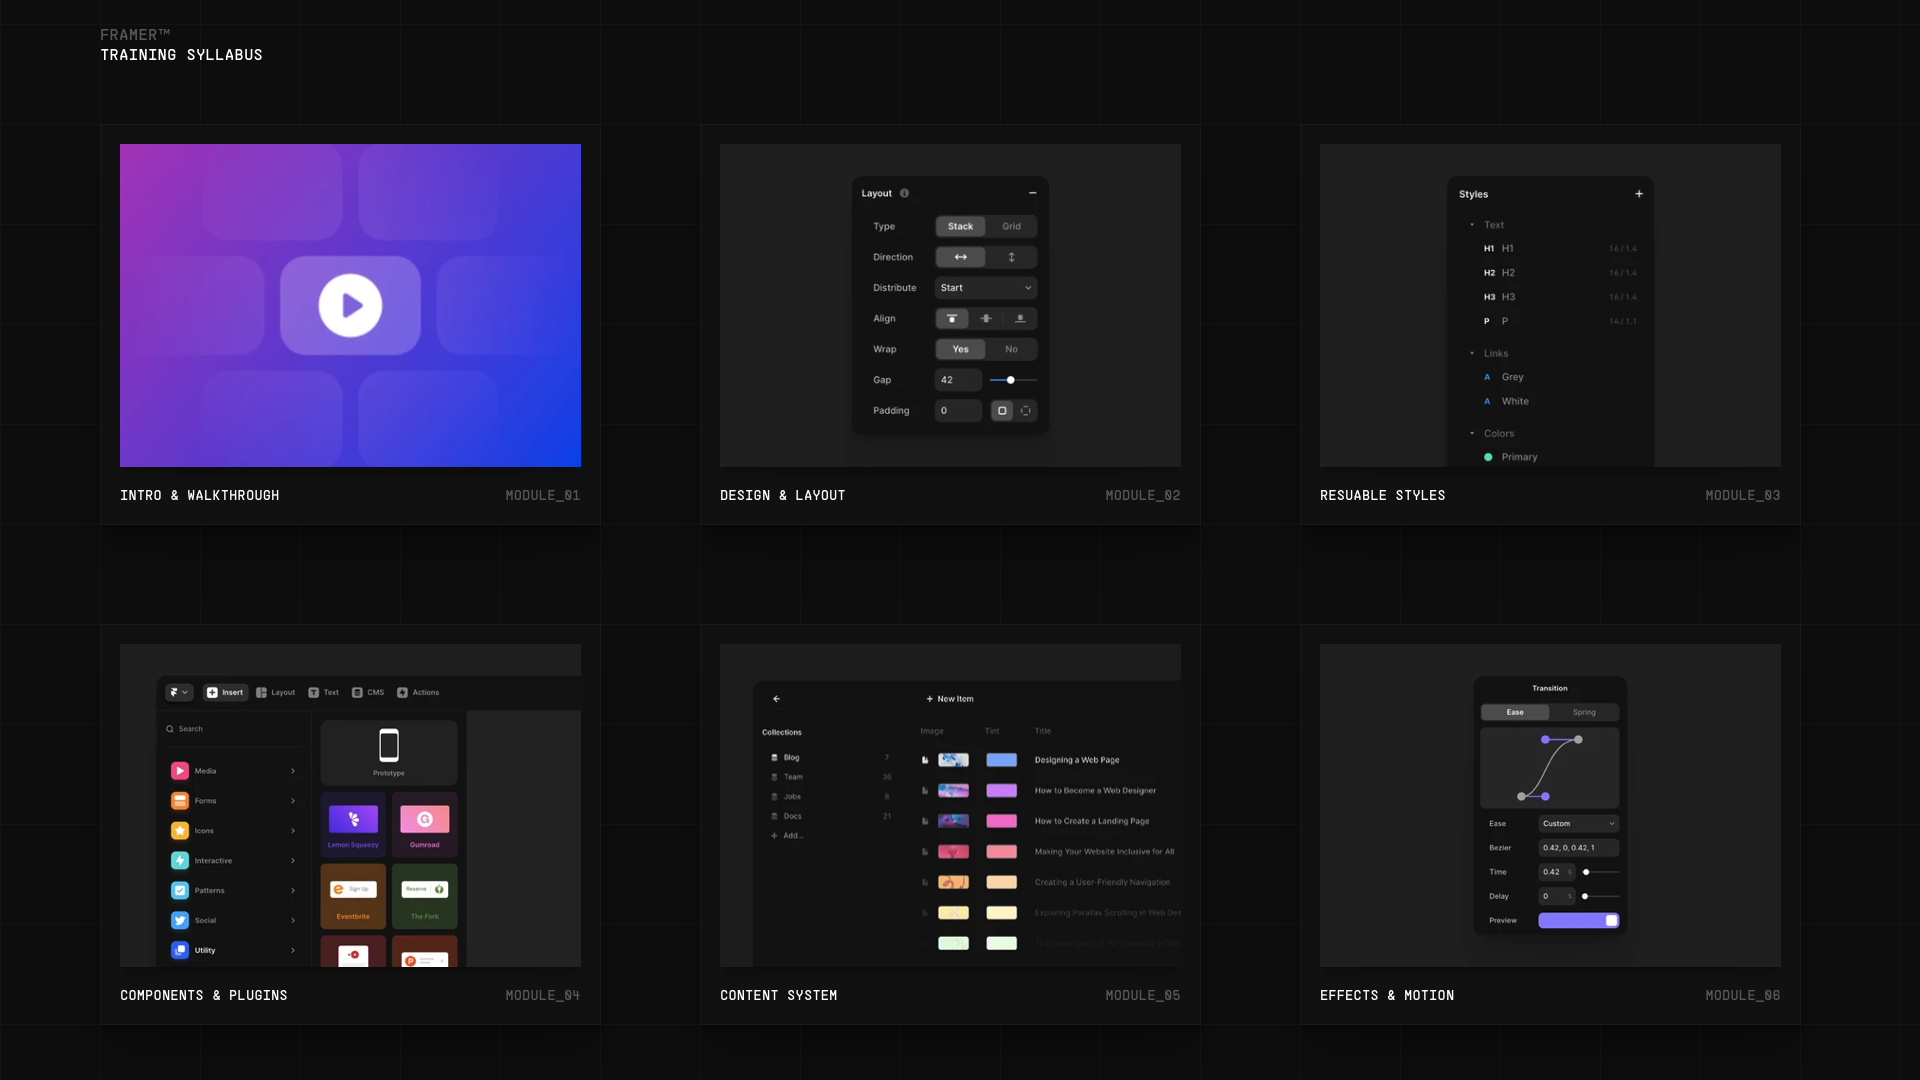Set layout Type to Stack
This screenshot has width=1920, height=1080.
tap(960, 226)
